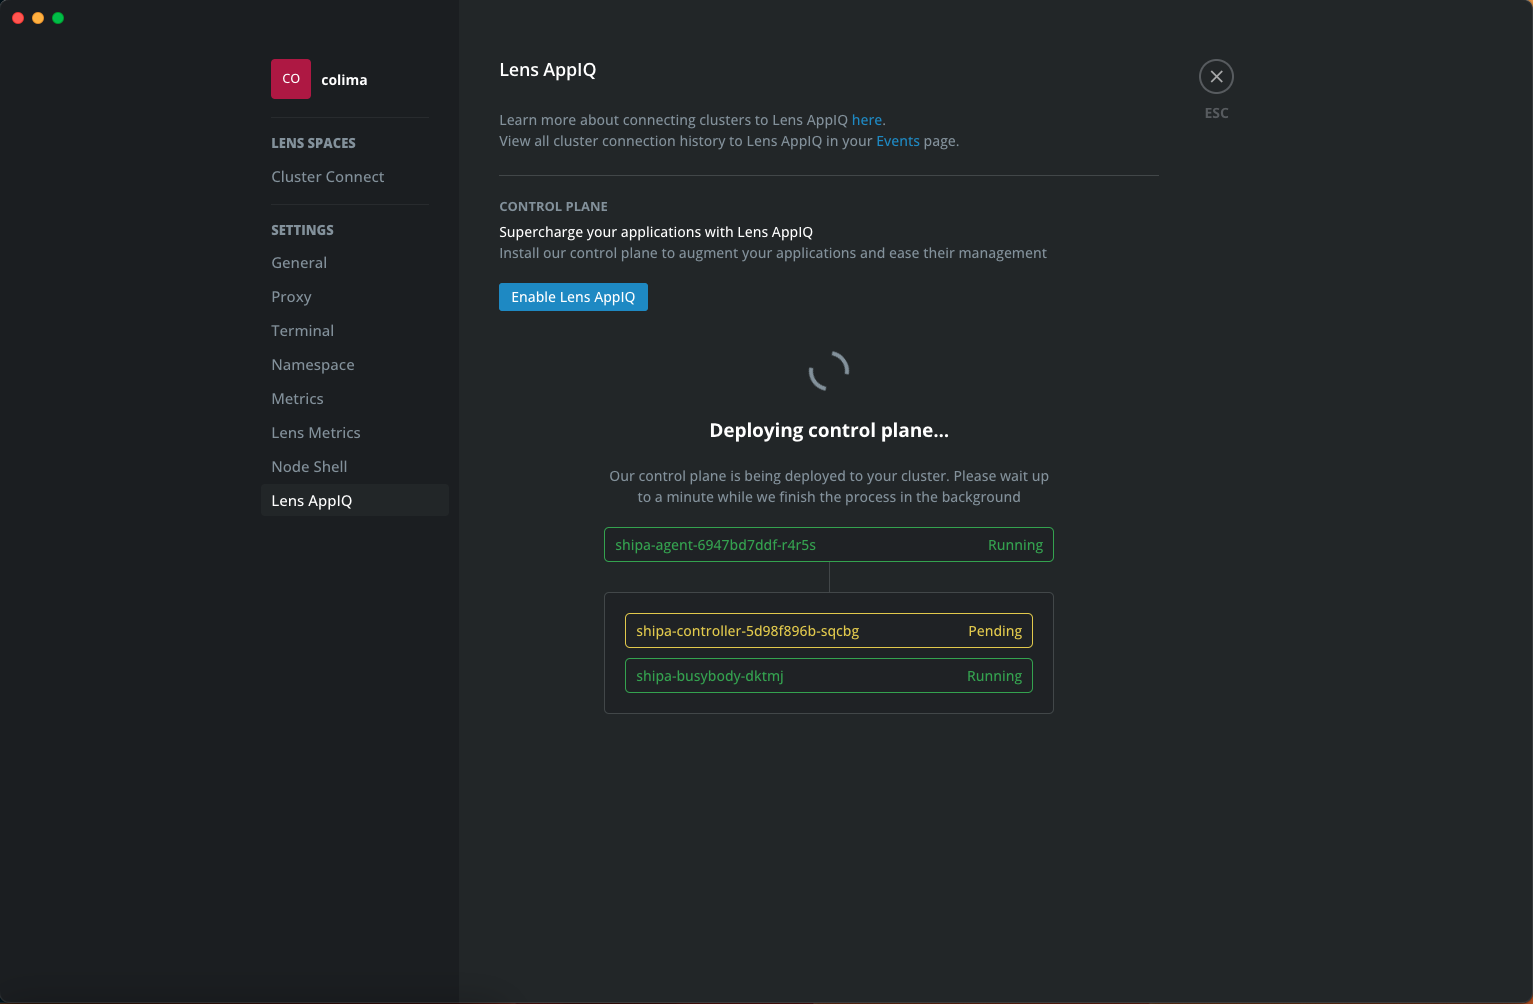Click the shipa-controller-5d98f896b-sqcbg pod row
Viewport: 1533px width, 1004px height.
[x=829, y=631]
